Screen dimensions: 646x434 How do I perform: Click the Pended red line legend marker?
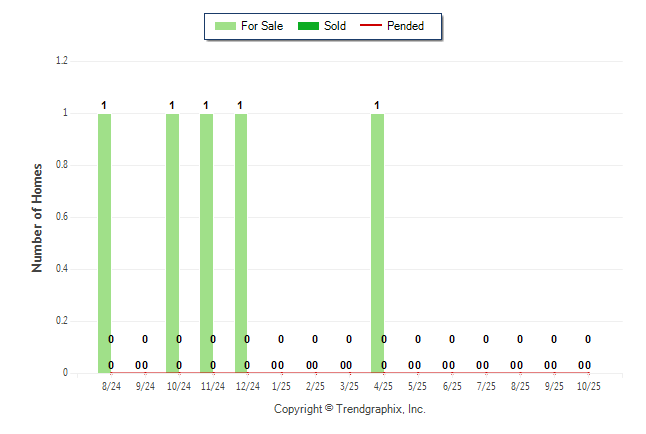pos(377,26)
